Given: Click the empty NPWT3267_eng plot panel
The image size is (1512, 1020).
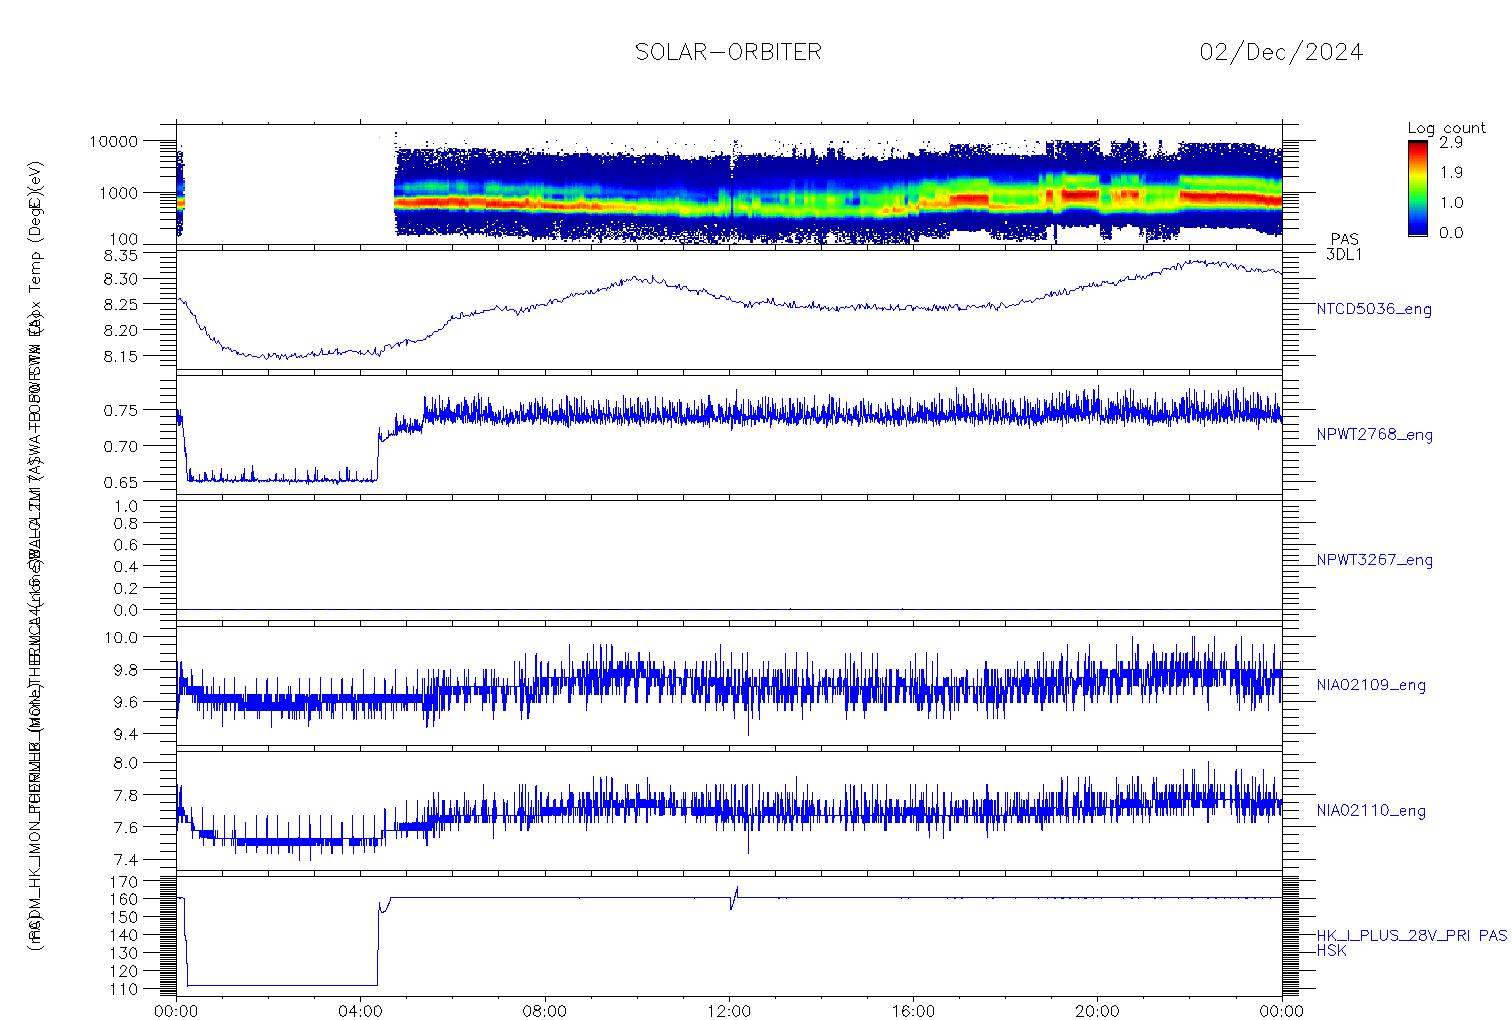Looking at the screenshot, I should (x=729, y=560).
